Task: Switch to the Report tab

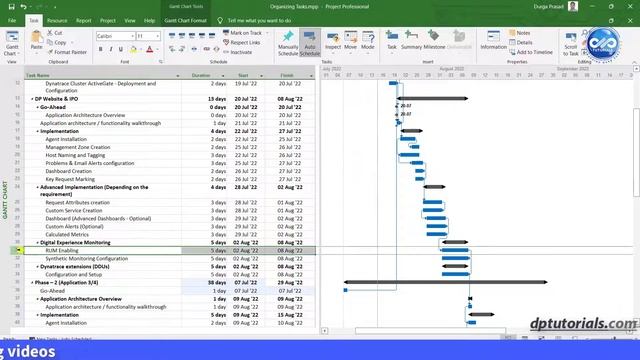Action: click(84, 20)
